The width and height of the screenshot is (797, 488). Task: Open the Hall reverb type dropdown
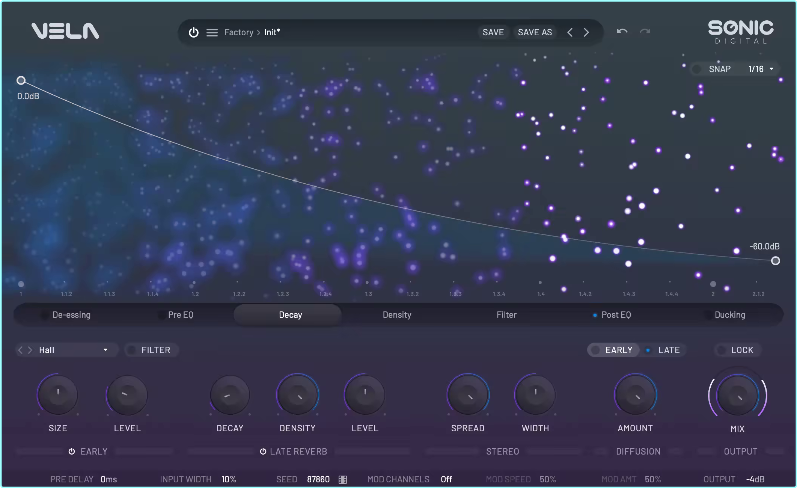(x=74, y=350)
